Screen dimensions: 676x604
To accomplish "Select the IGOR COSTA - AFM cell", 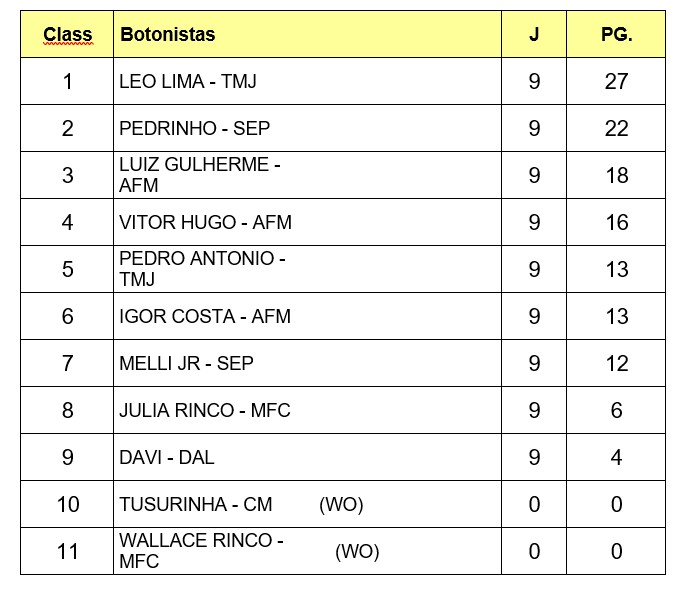I will (x=205, y=316).
